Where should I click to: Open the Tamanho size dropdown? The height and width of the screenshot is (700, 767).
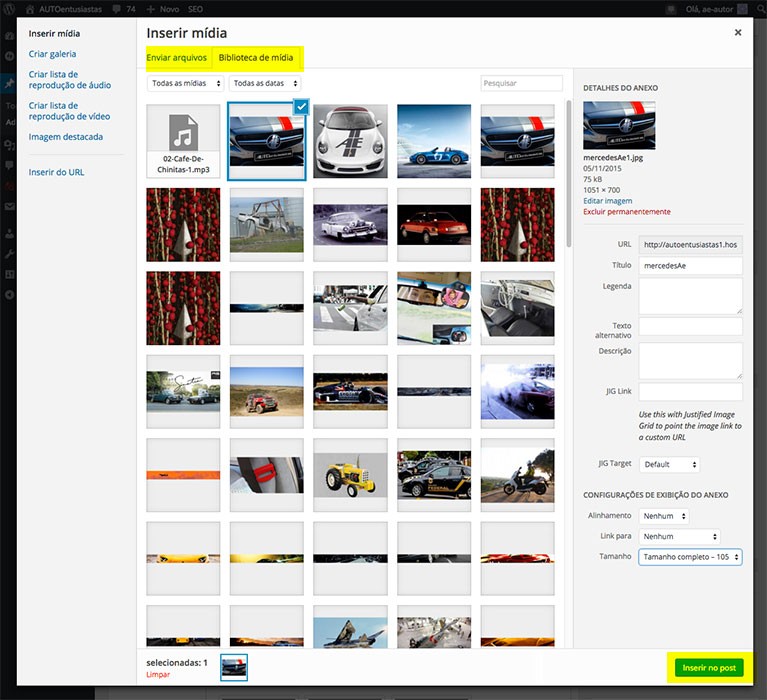point(690,557)
